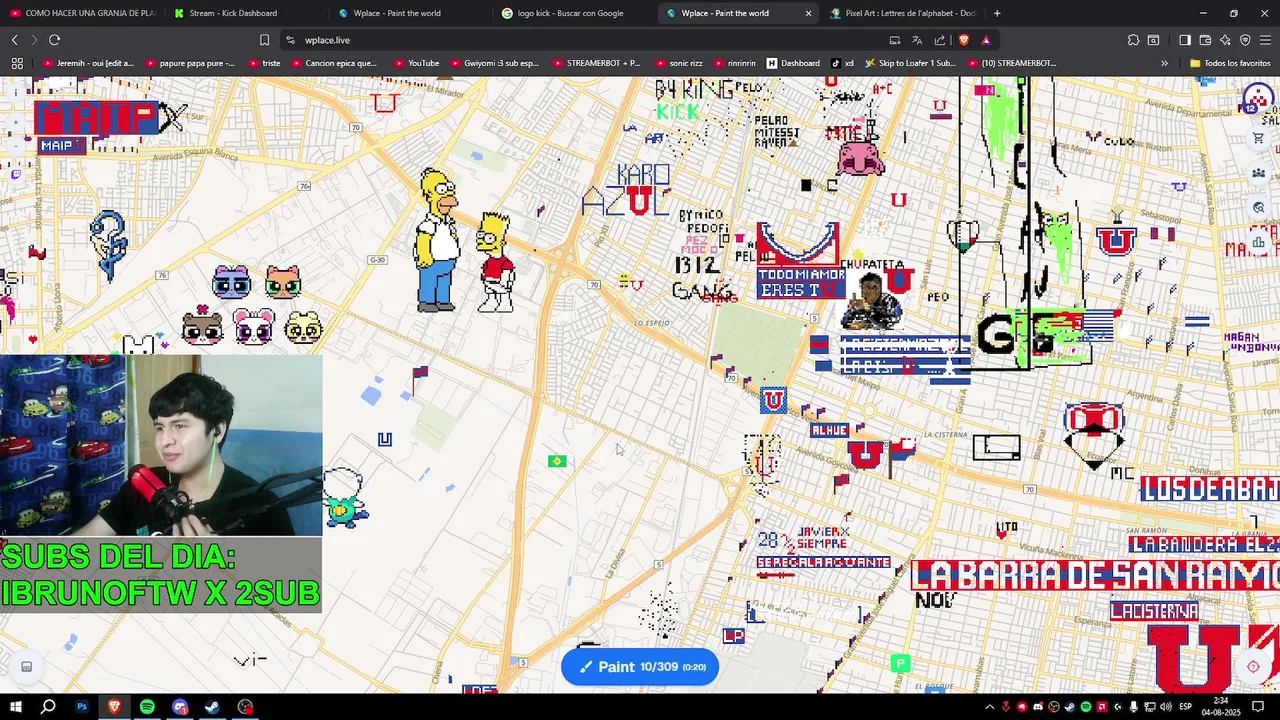
Task: Close the active Wplace tab
Action: [x=808, y=13]
